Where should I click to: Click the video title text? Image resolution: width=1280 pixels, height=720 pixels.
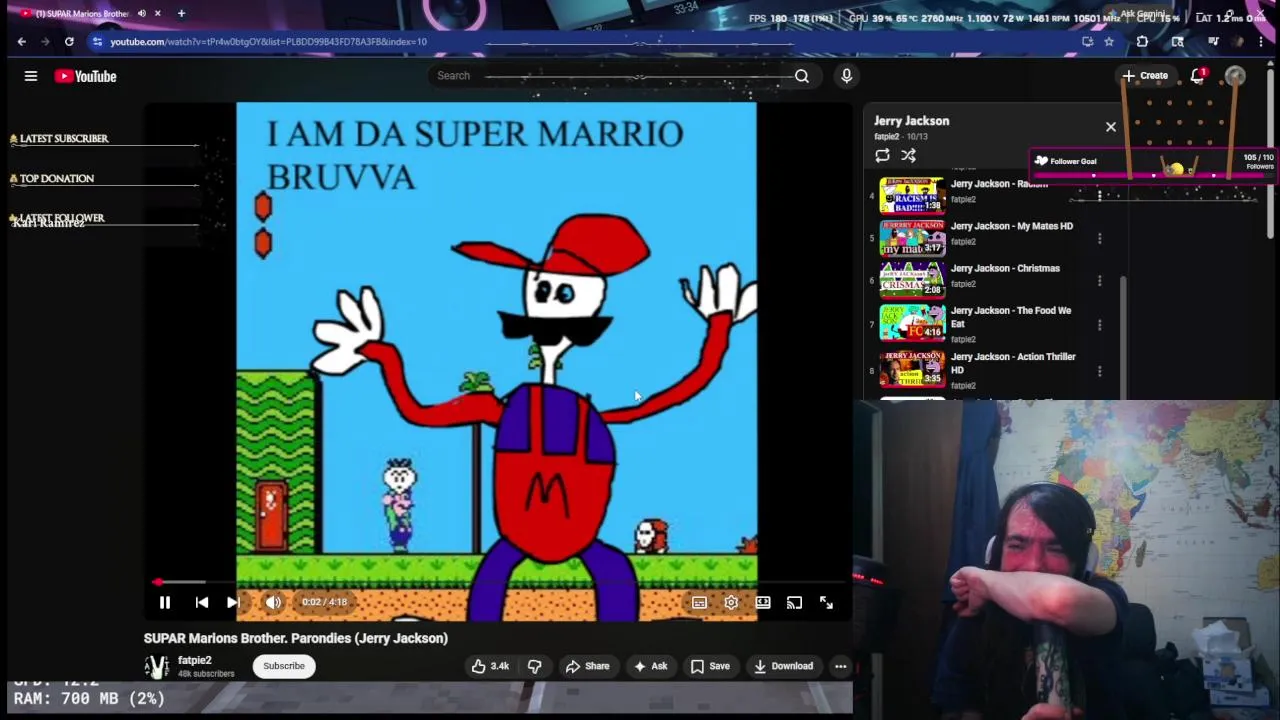[x=296, y=638]
